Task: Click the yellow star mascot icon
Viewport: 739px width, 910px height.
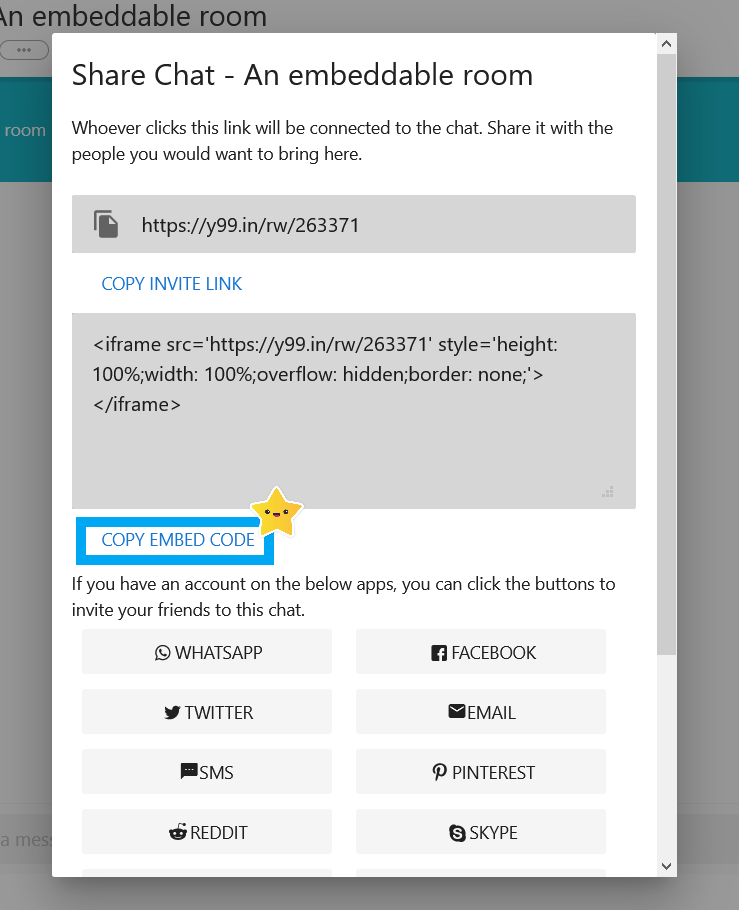Action: (x=276, y=512)
